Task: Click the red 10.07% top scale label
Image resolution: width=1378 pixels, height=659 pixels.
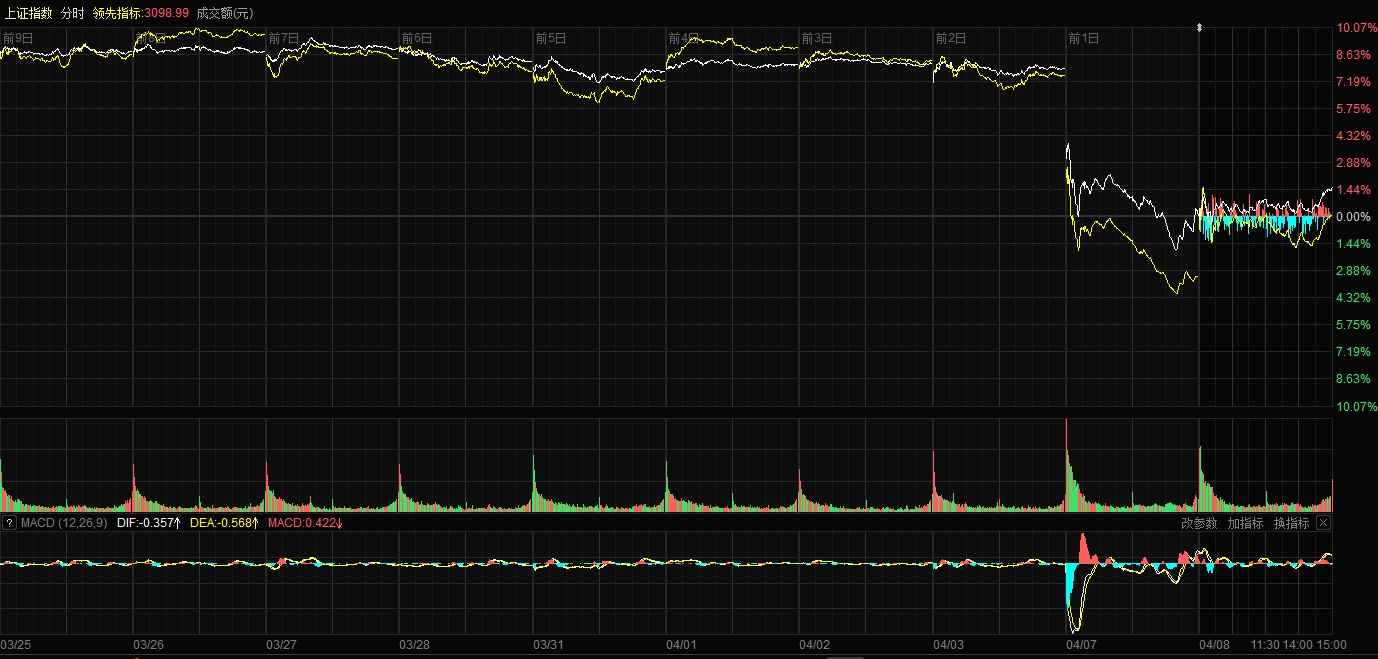Action: tap(1356, 27)
